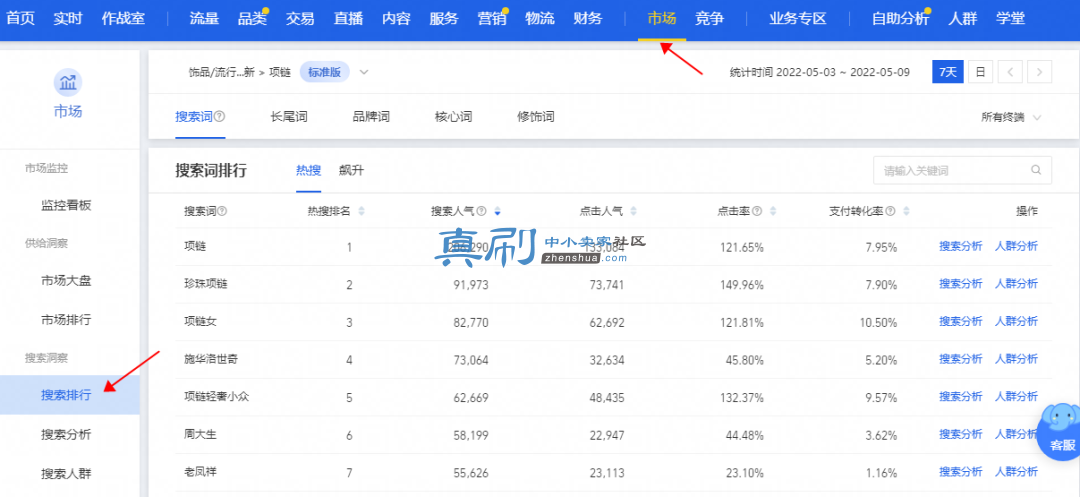Viewport: 1080px width, 497px height.
Task: Click 搜索分析 link for 项链轻奢小众 row
Action: (x=960, y=396)
